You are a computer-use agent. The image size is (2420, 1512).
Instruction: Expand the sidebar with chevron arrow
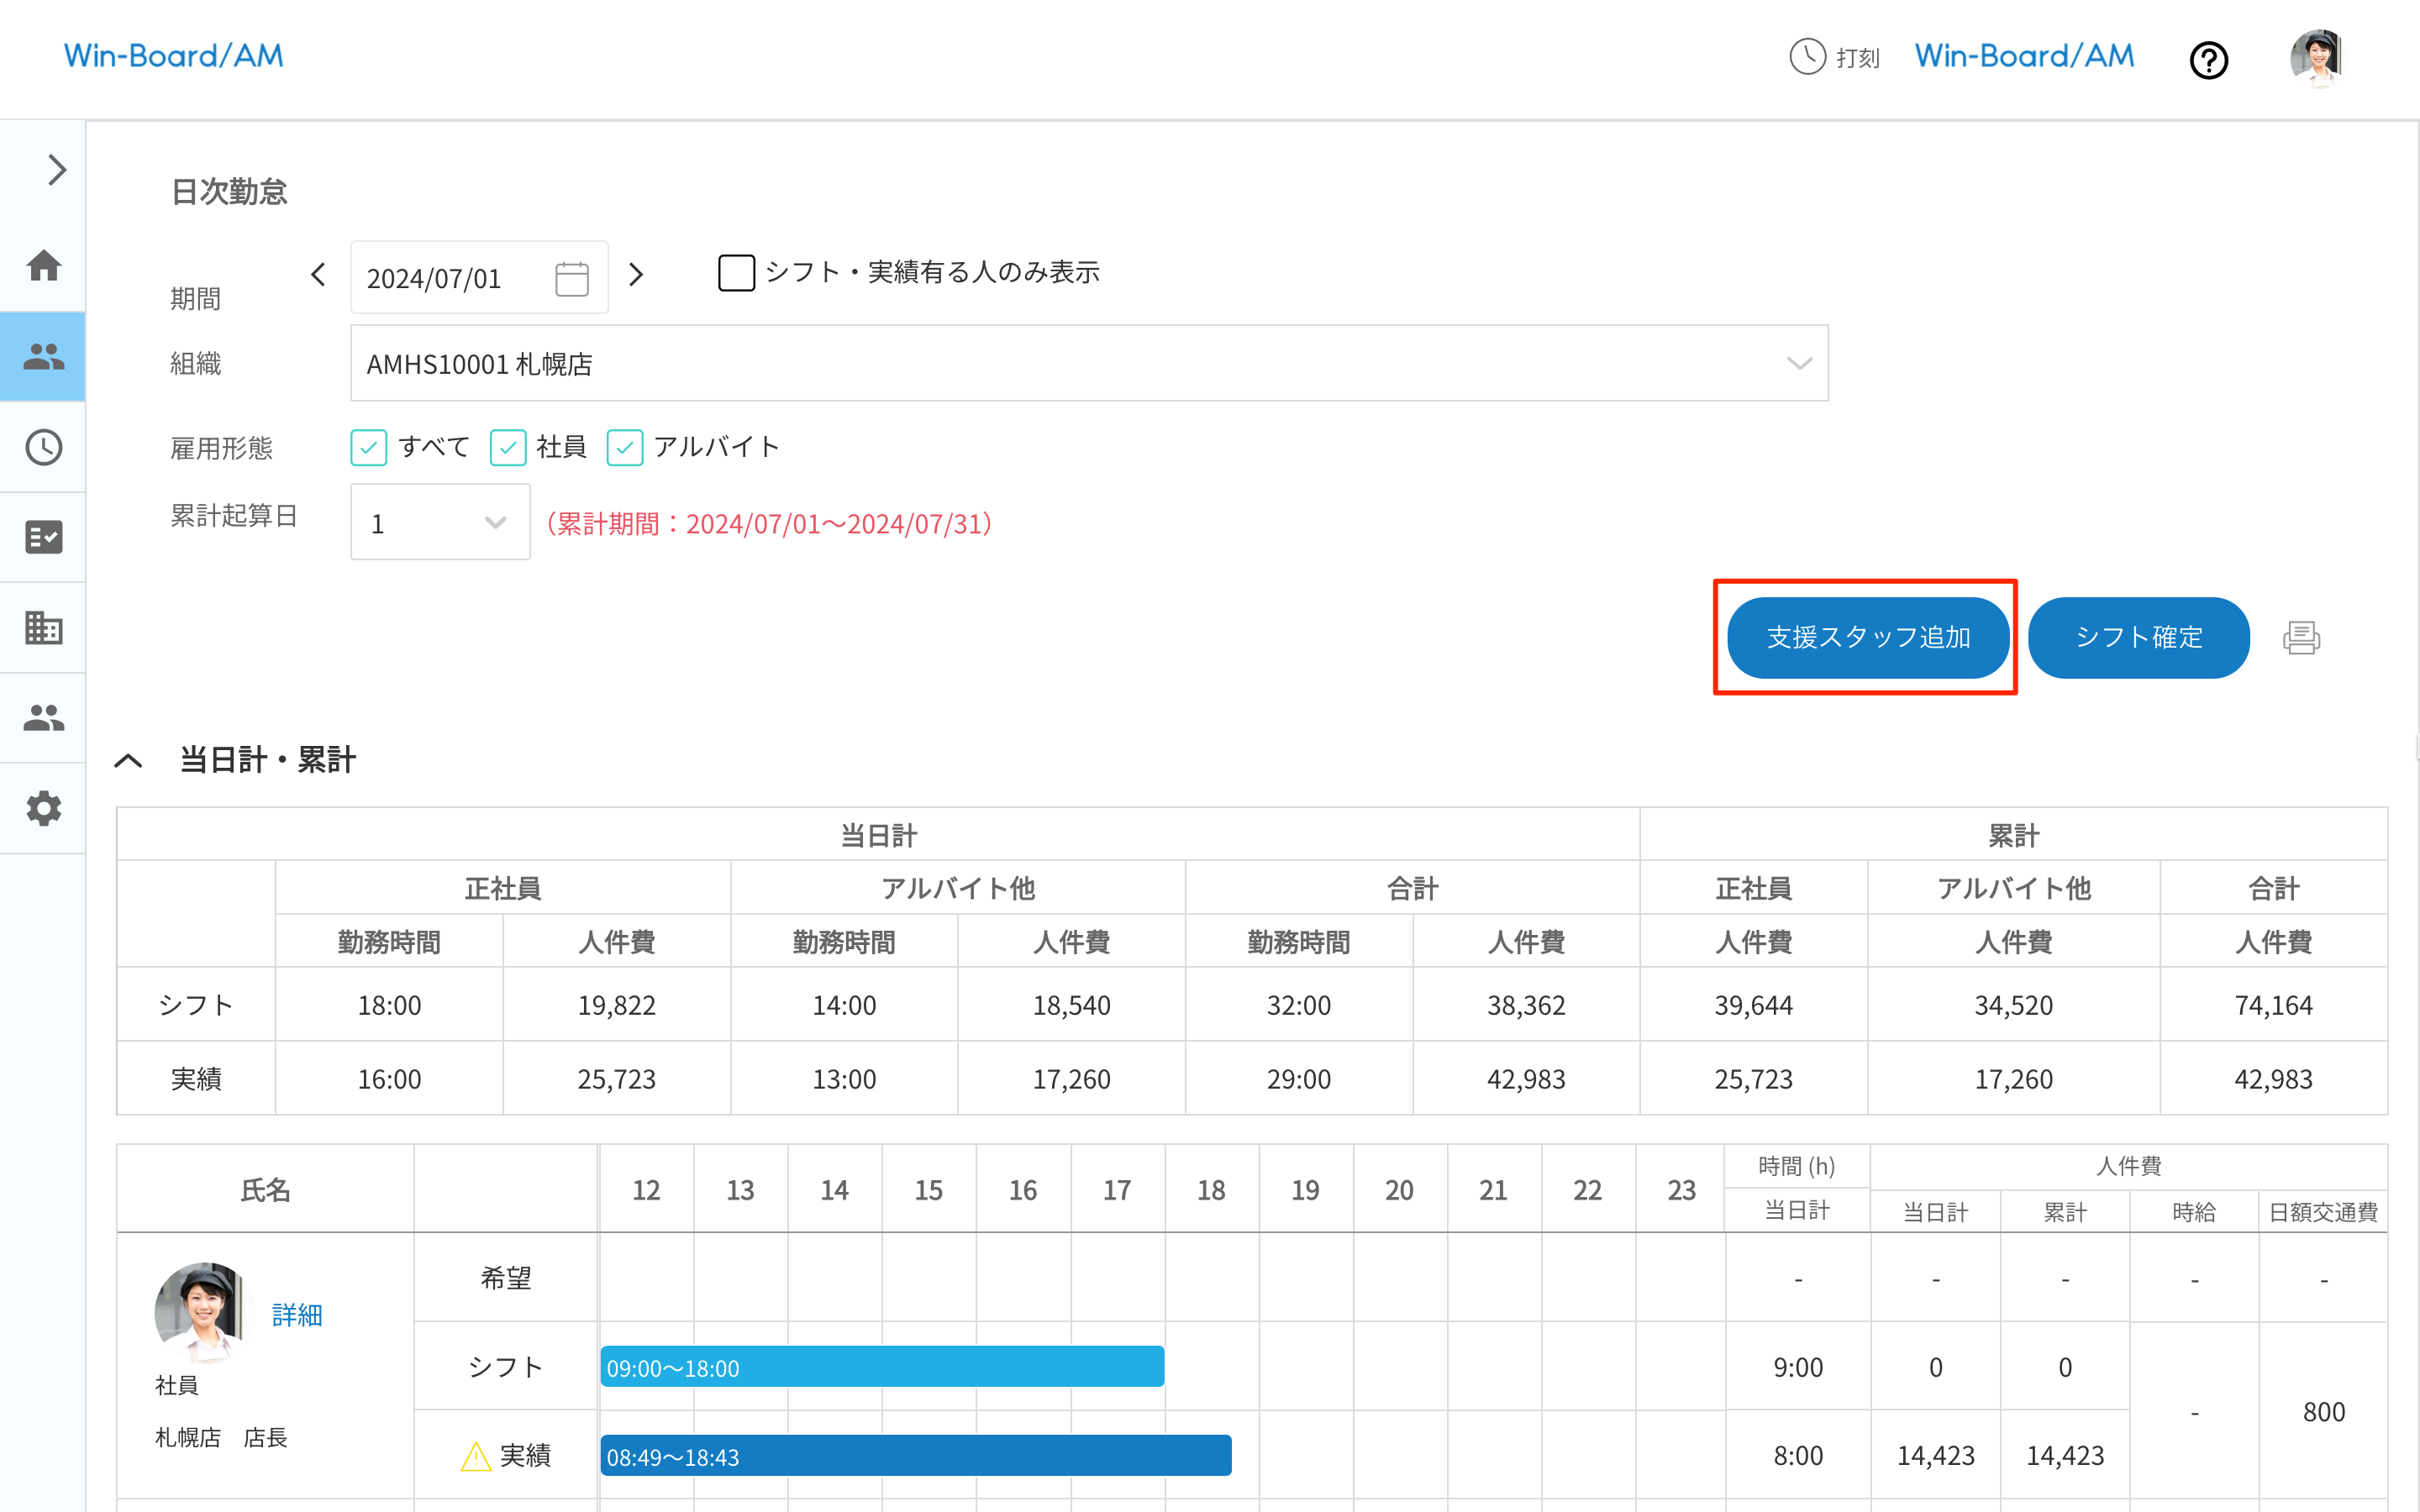57,170
